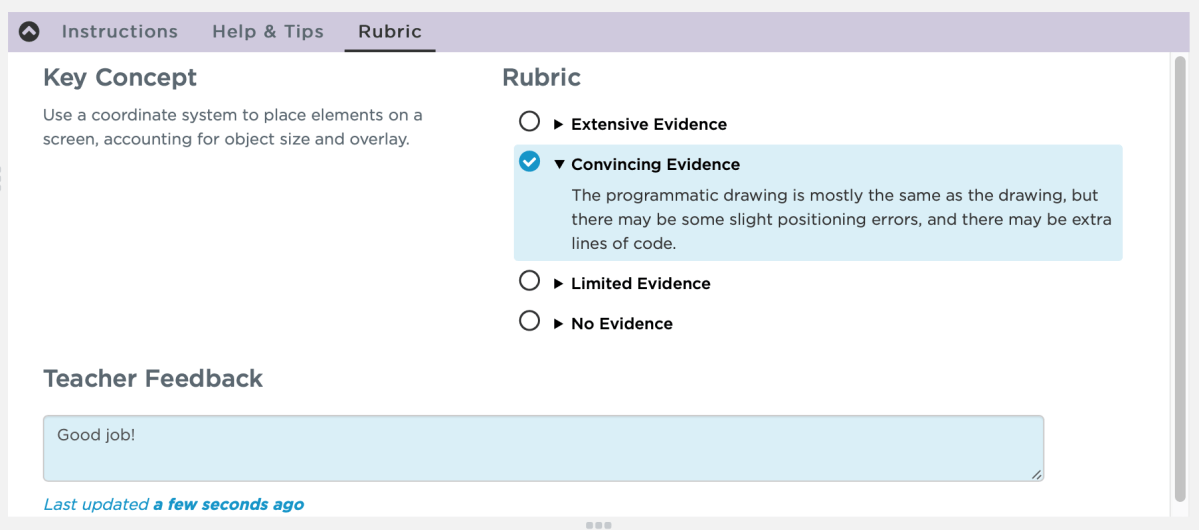Expand the No Evidence disclosure triangle

[x=559, y=324]
